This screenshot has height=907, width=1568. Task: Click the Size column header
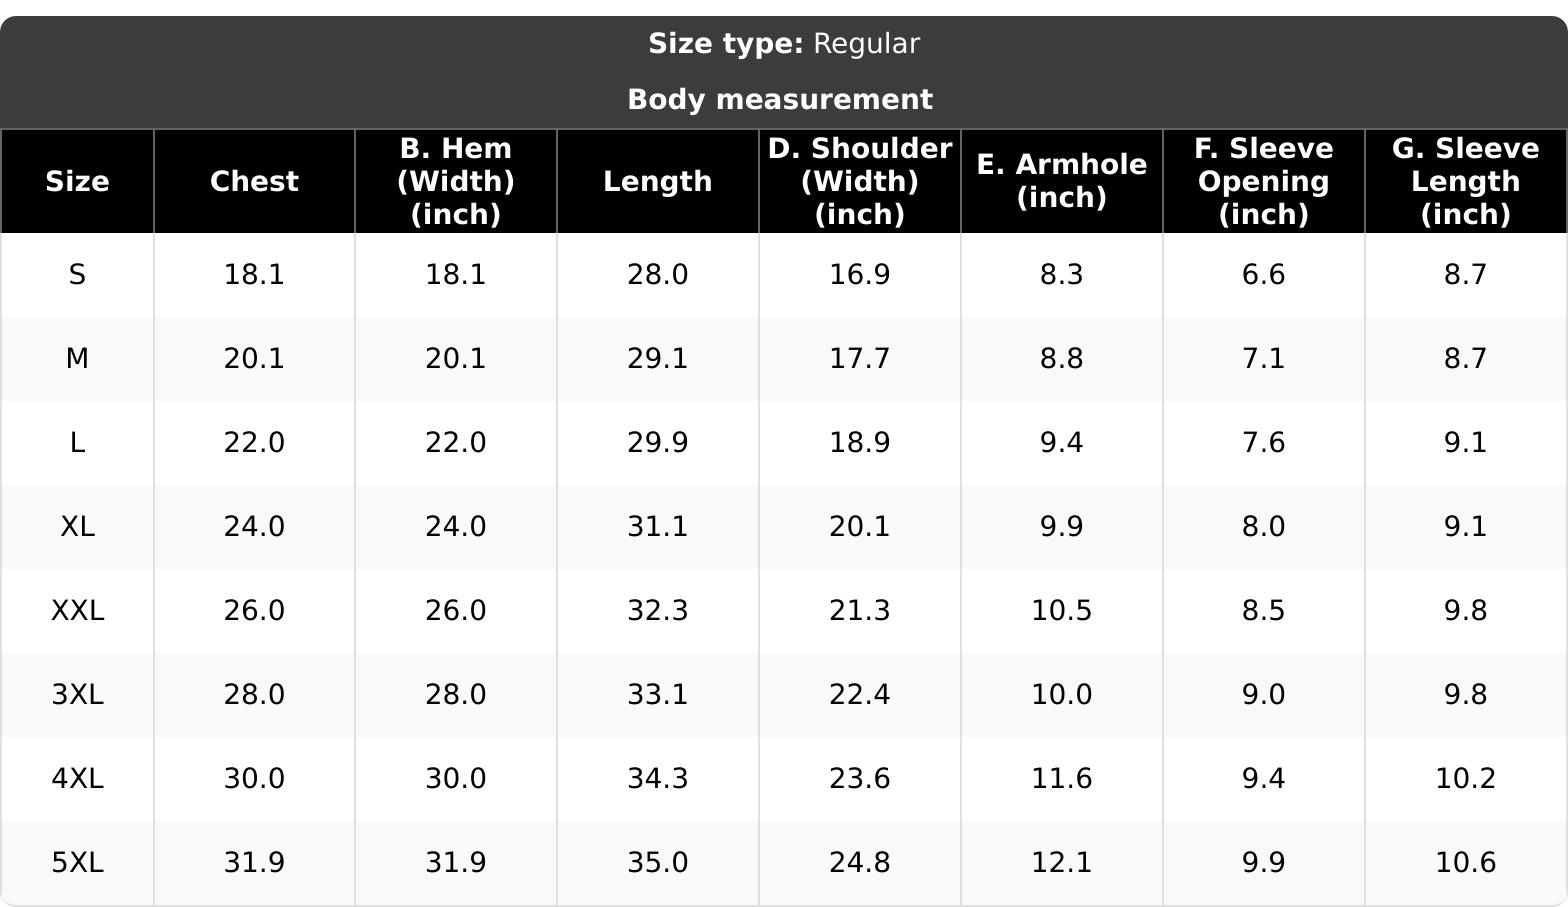tap(77, 181)
